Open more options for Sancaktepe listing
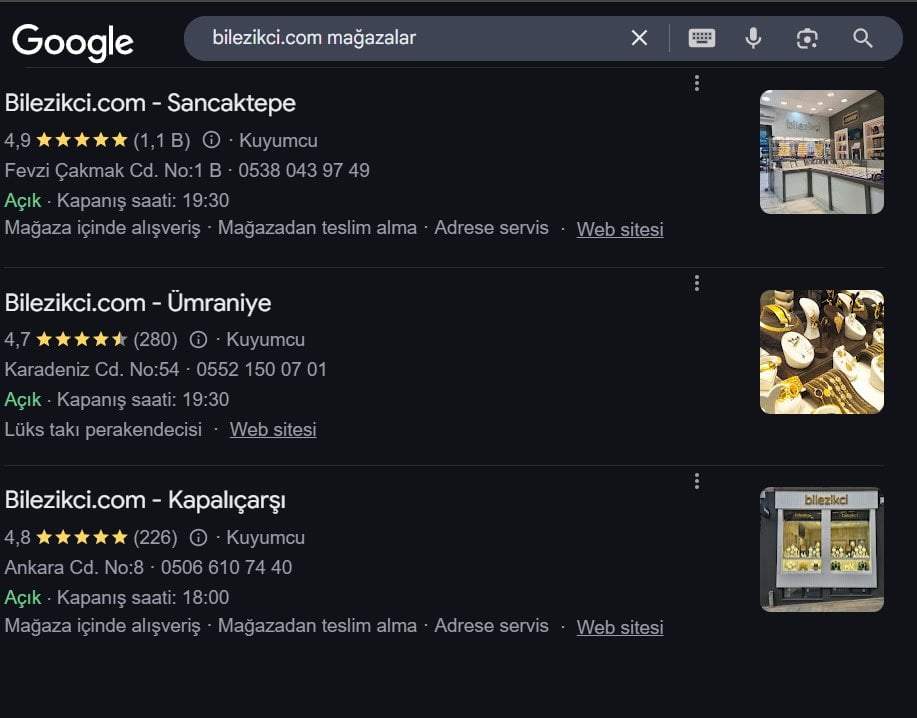This screenshot has width=917, height=718. [x=697, y=83]
